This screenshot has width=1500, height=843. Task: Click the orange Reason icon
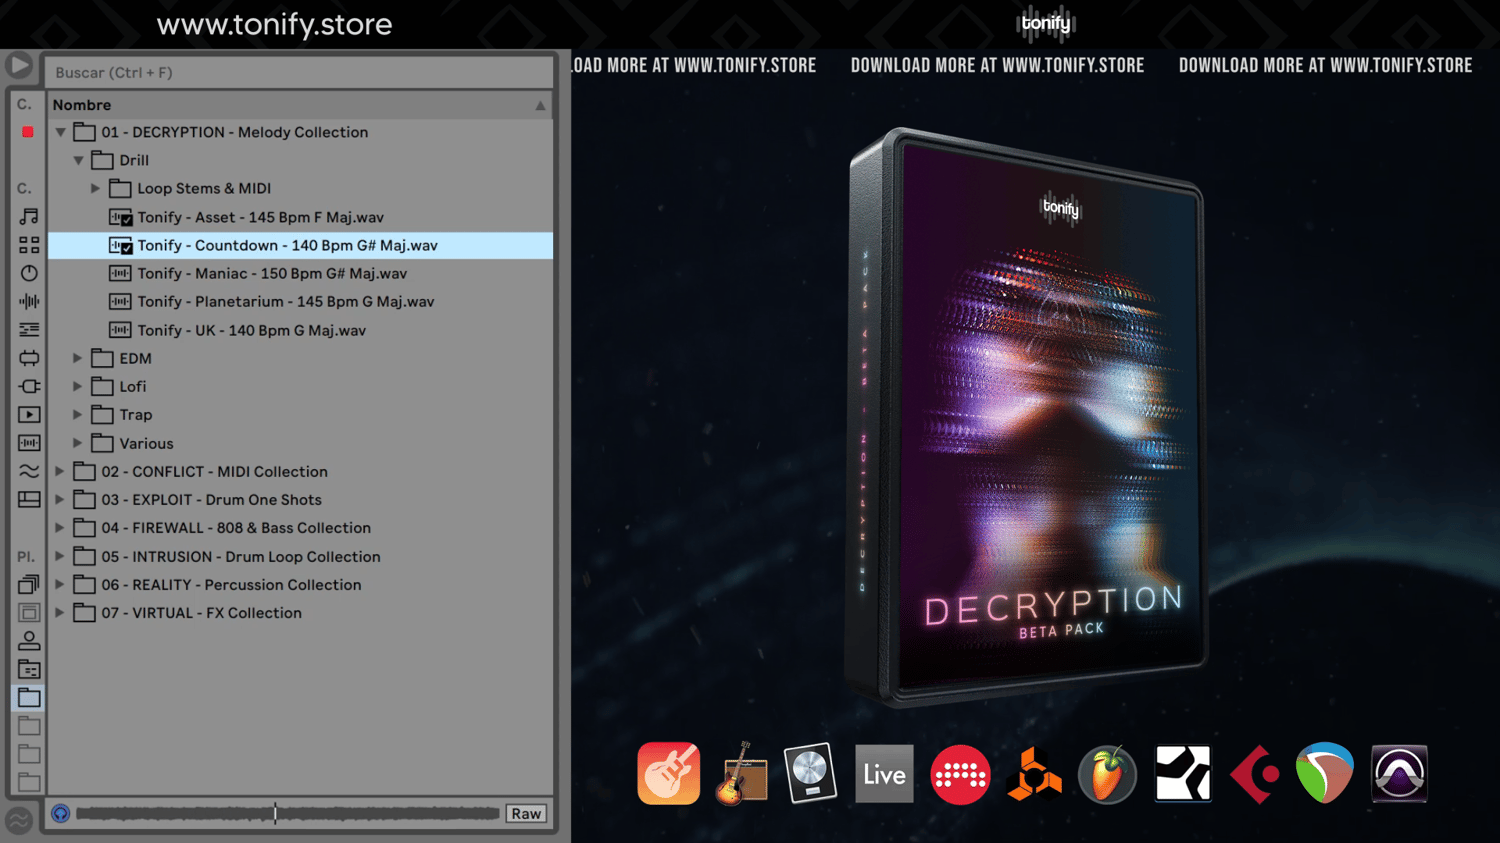[1034, 774]
